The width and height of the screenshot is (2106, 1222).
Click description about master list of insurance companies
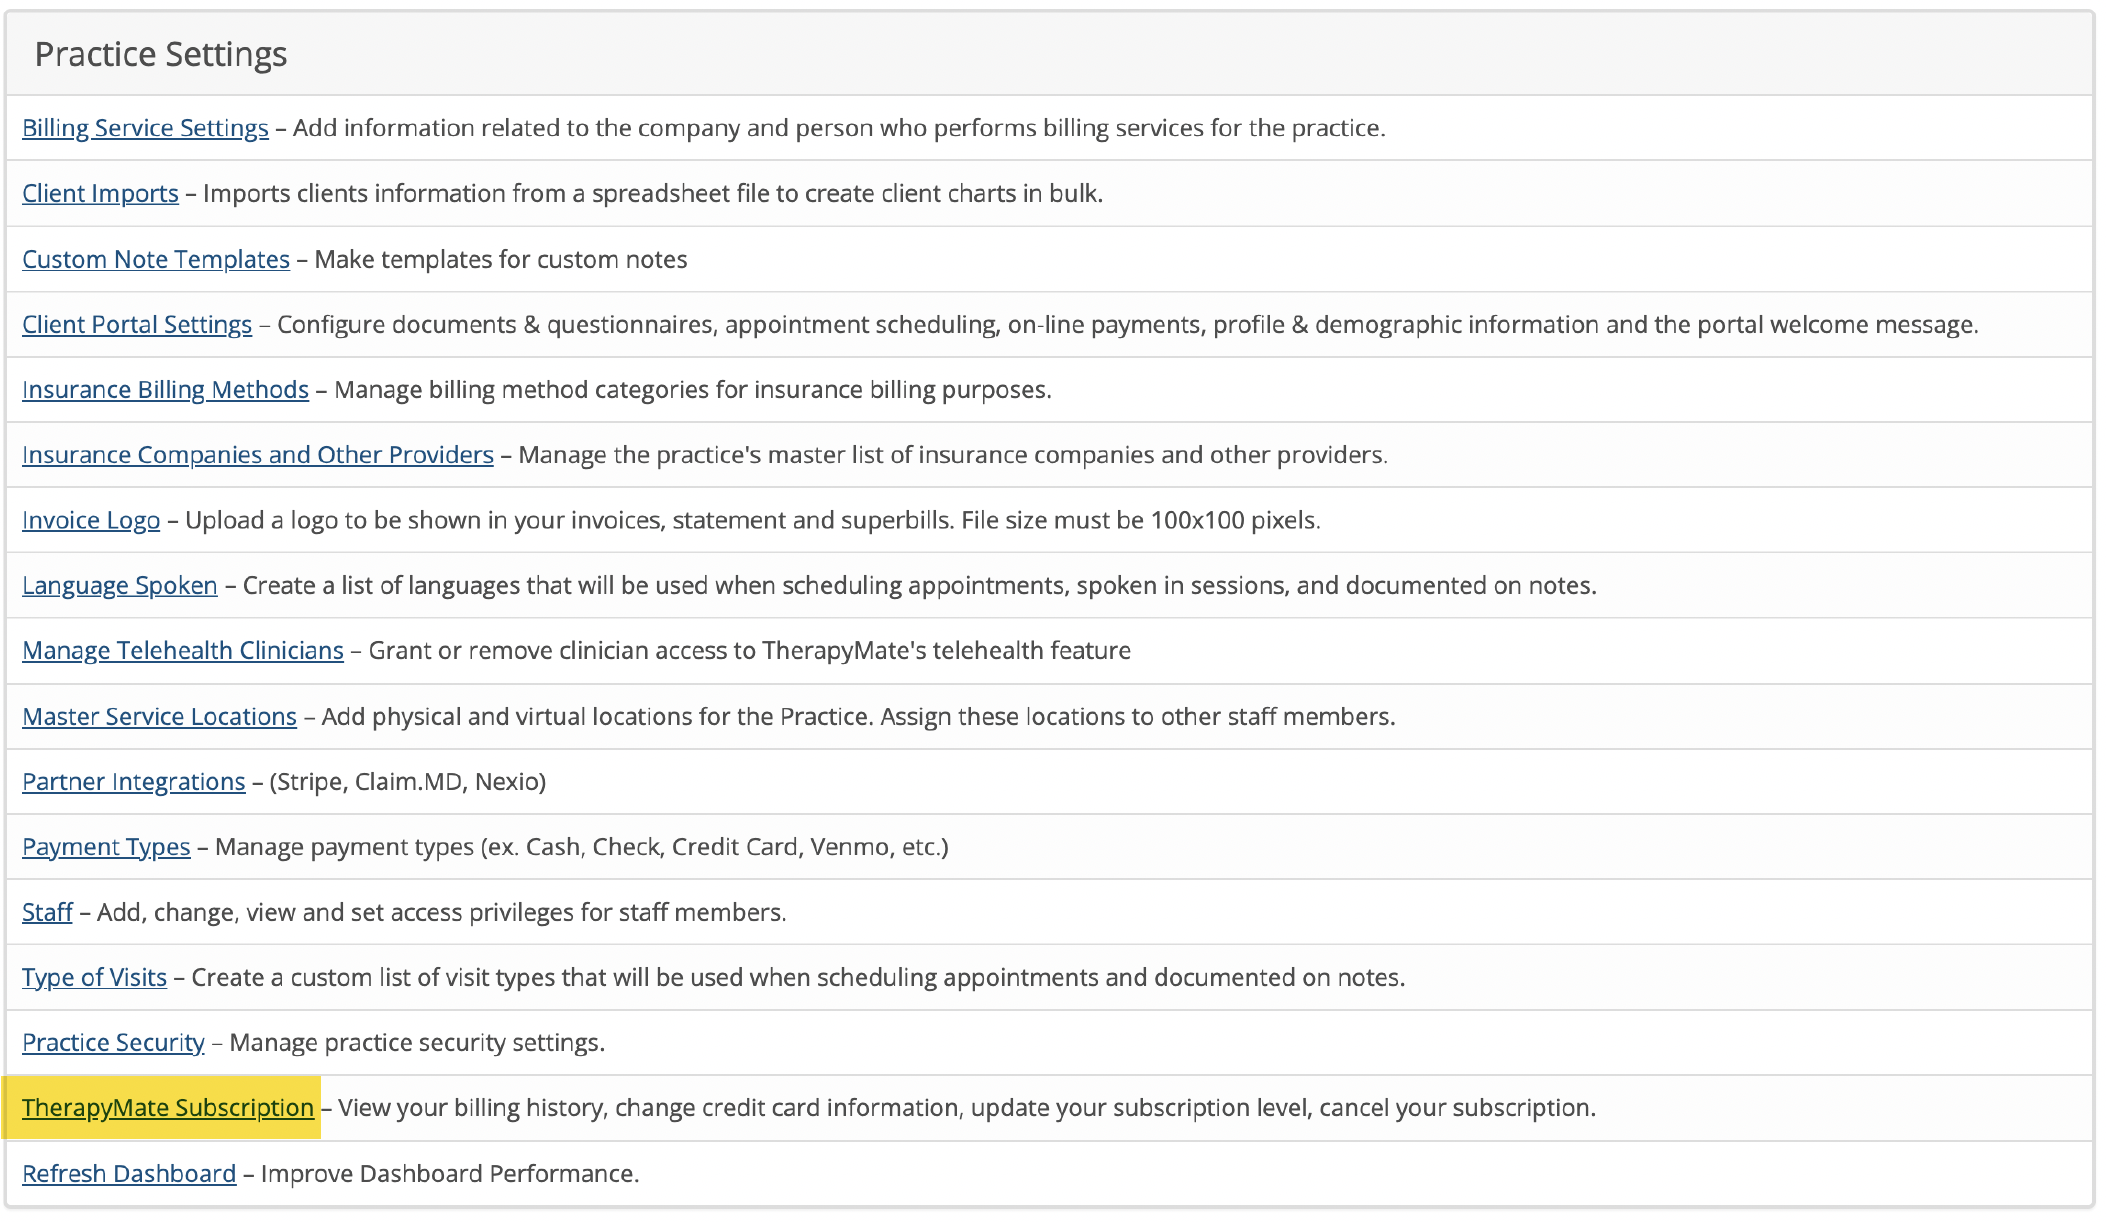tap(953, 454)
